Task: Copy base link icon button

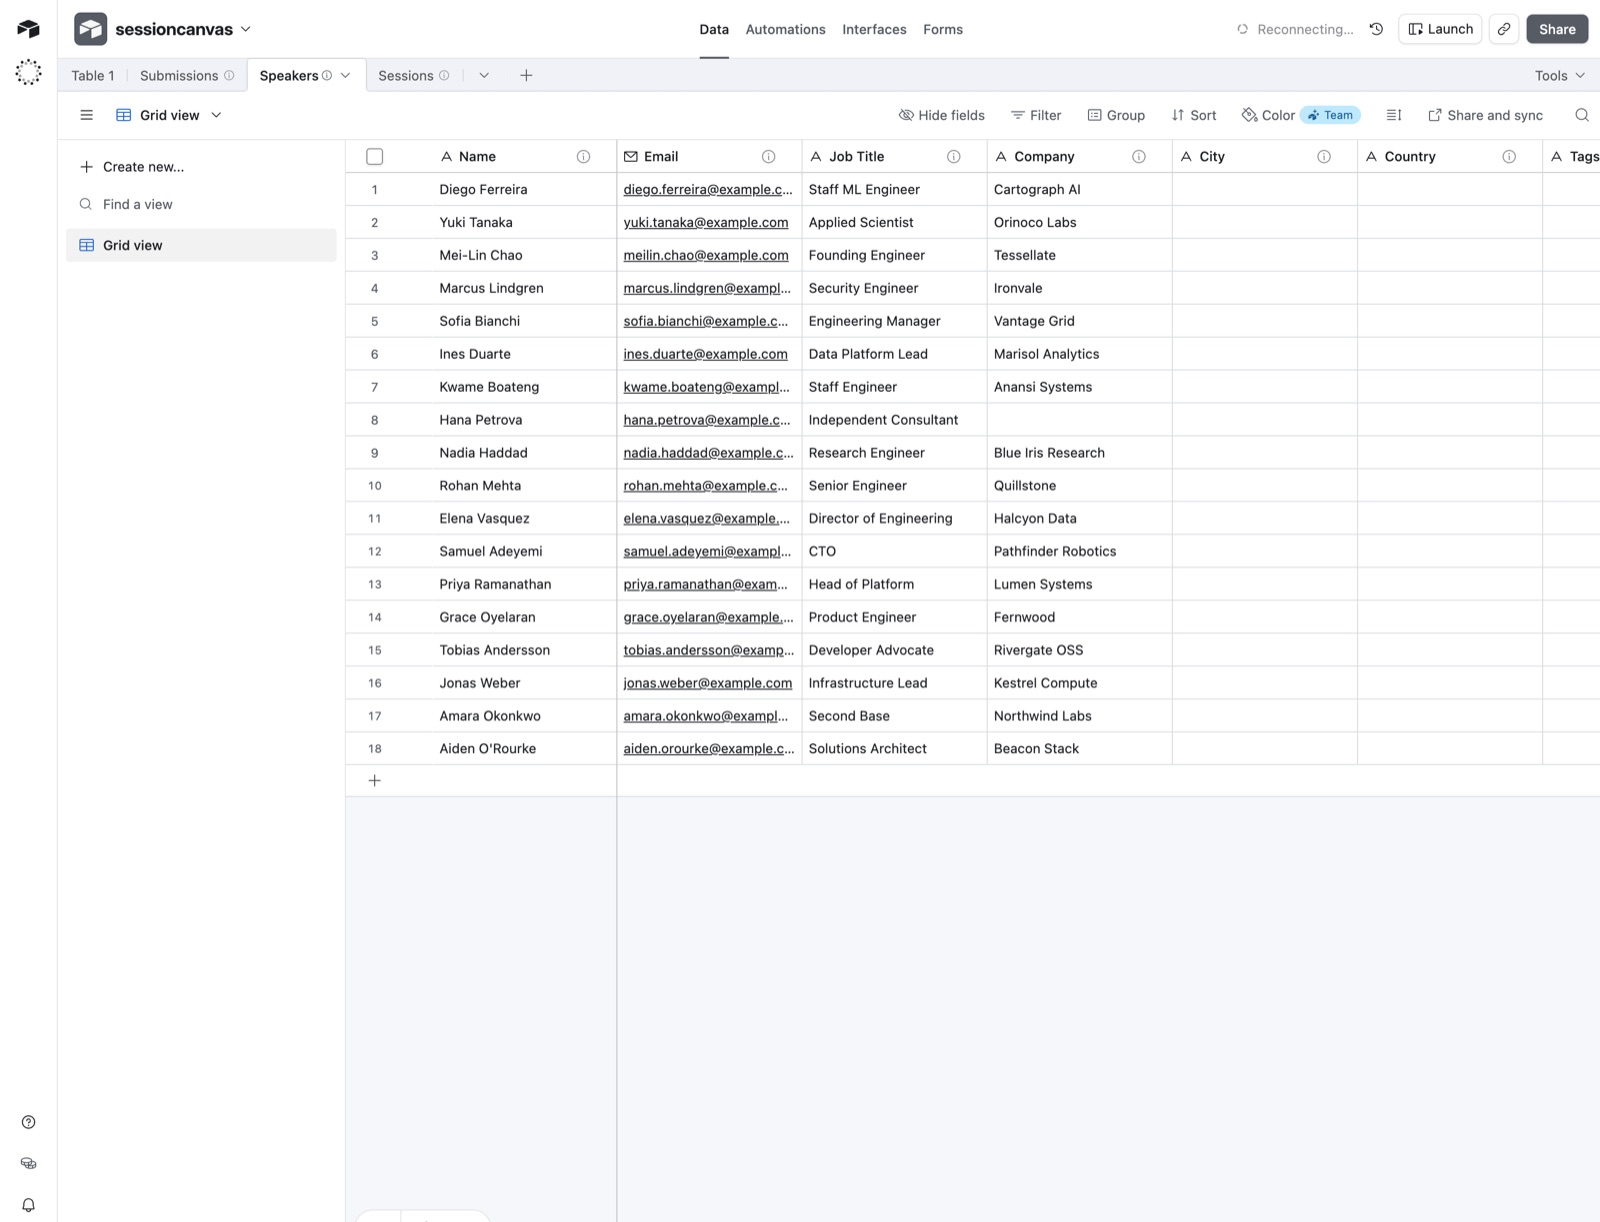Action: 1504,29
